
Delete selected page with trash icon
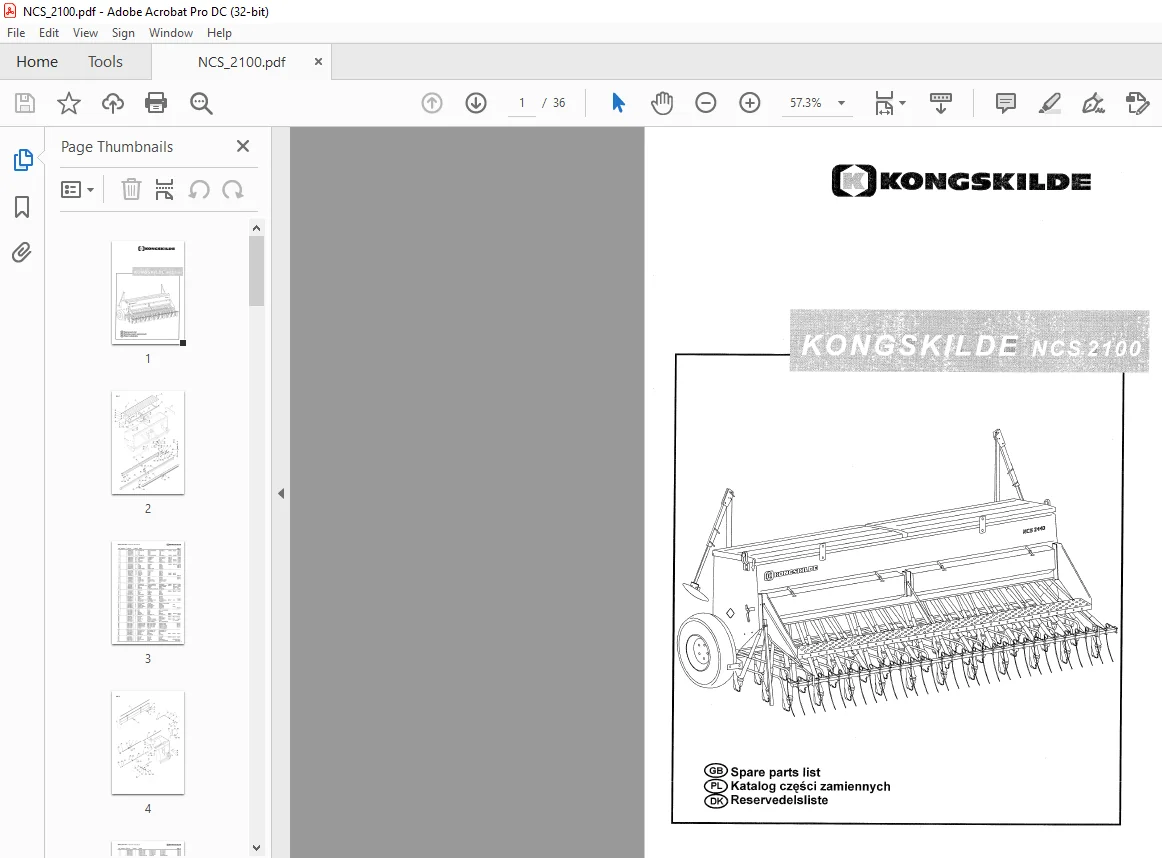(131, 190)
